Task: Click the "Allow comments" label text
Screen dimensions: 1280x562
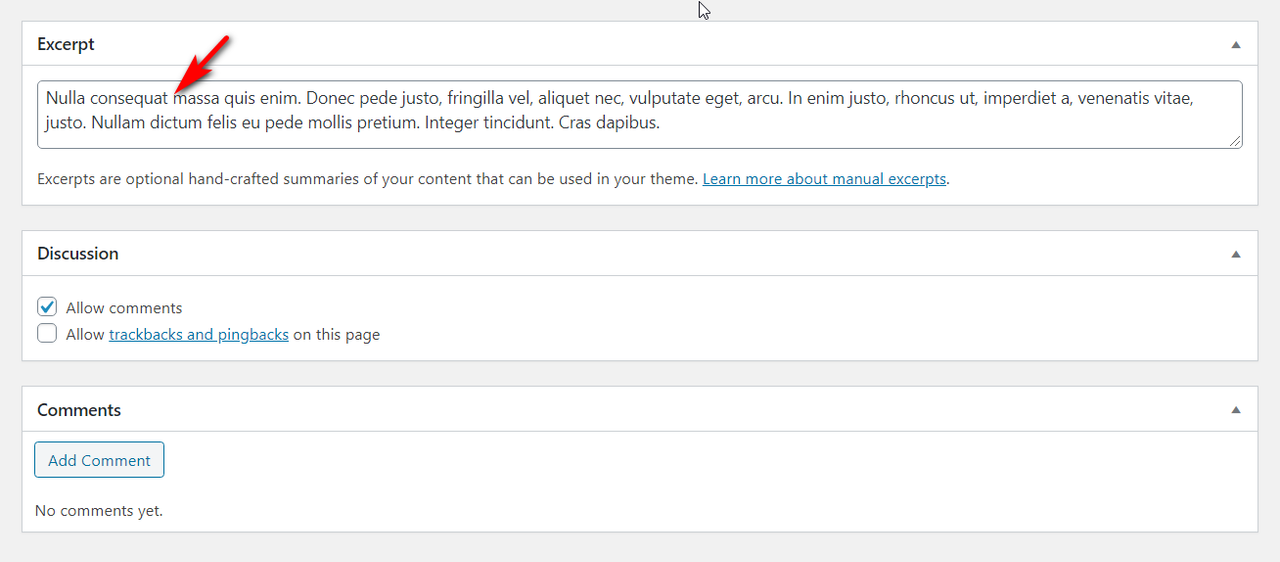Action: click(x=124, y=308)
